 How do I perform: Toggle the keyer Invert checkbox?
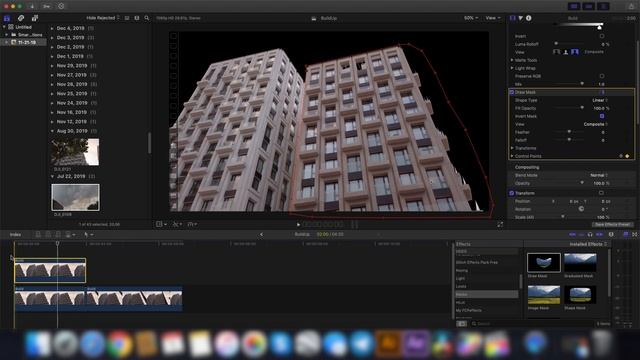tap(602, 36)
